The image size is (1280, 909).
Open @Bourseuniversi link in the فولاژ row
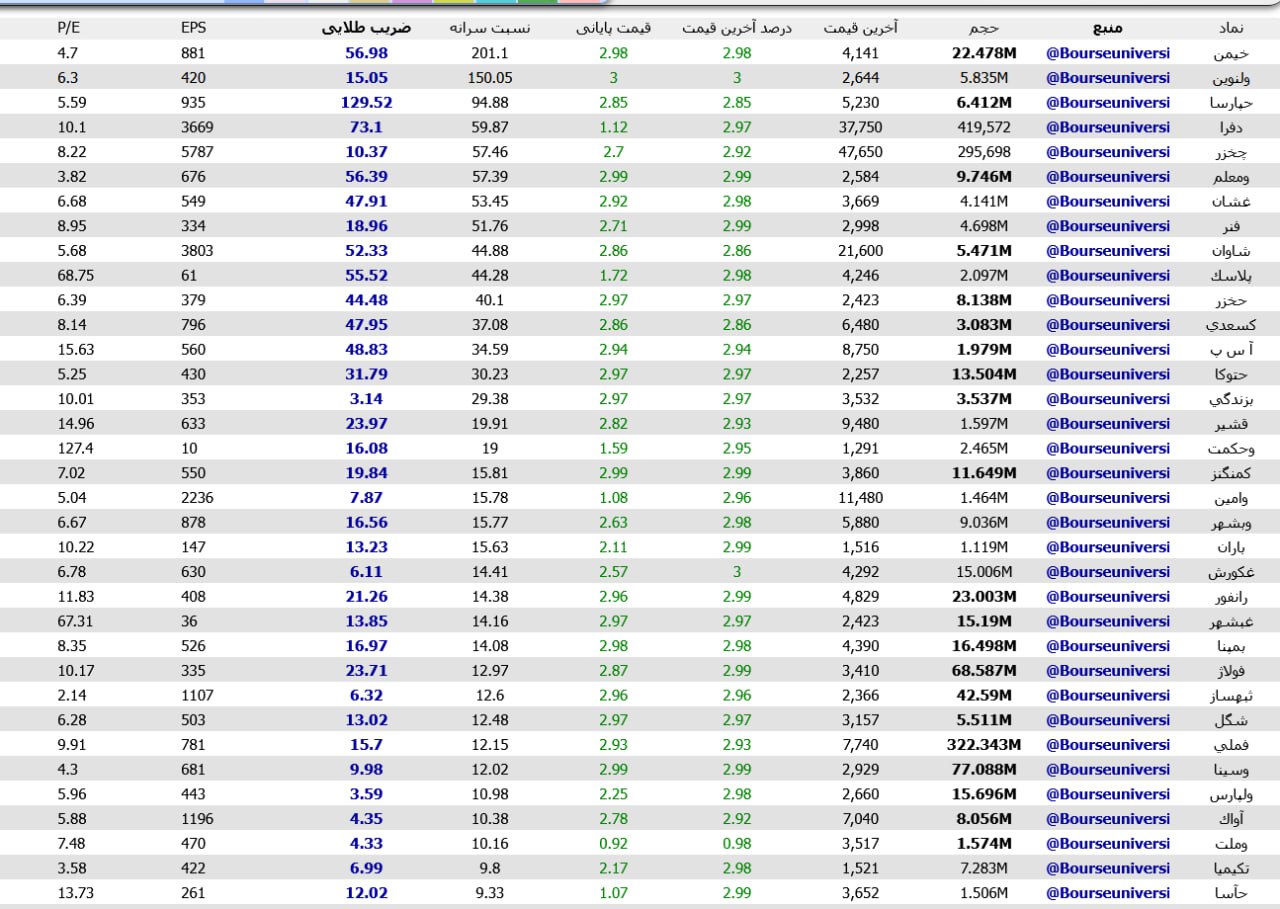1107,671
